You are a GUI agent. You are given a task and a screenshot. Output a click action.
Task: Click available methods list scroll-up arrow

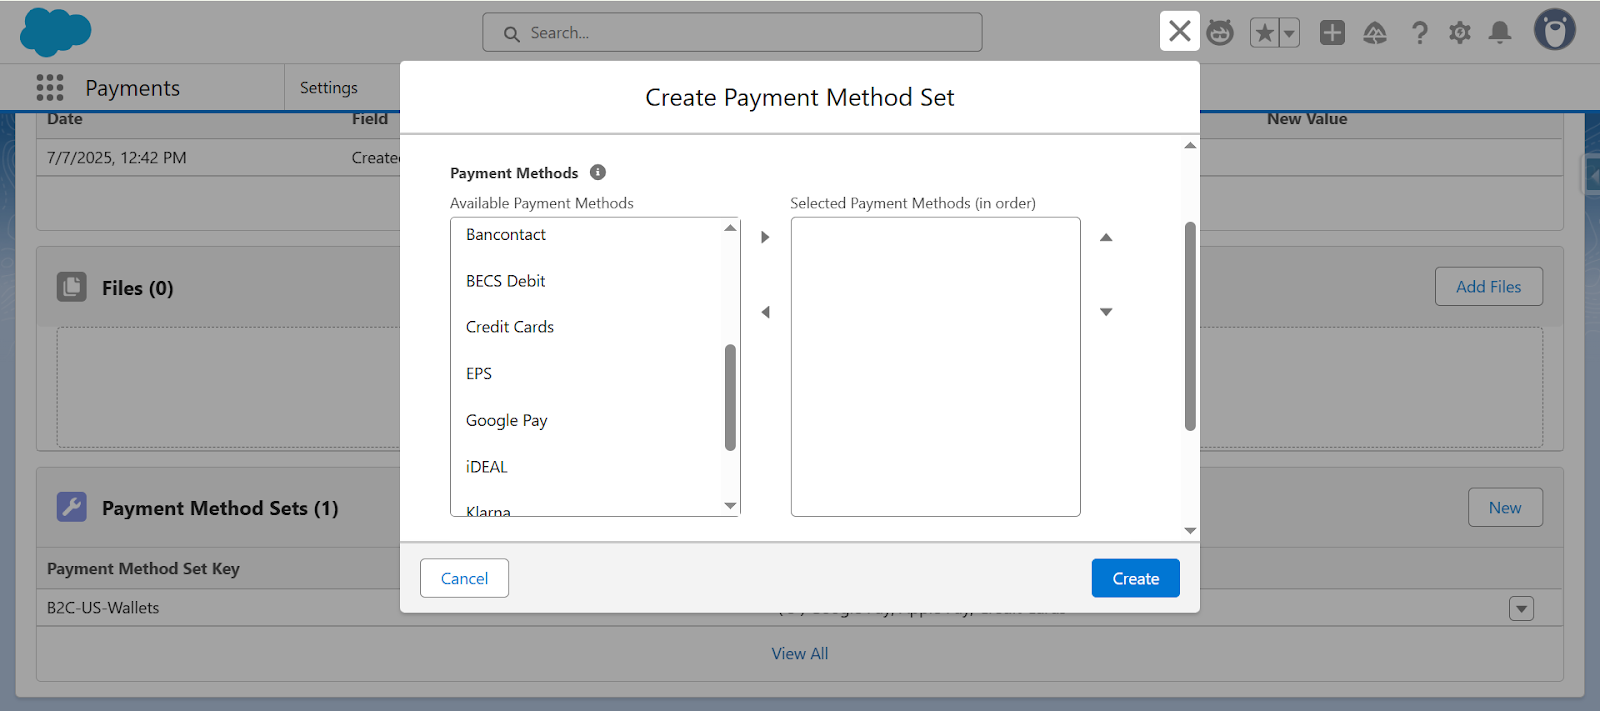coord(730,228)
